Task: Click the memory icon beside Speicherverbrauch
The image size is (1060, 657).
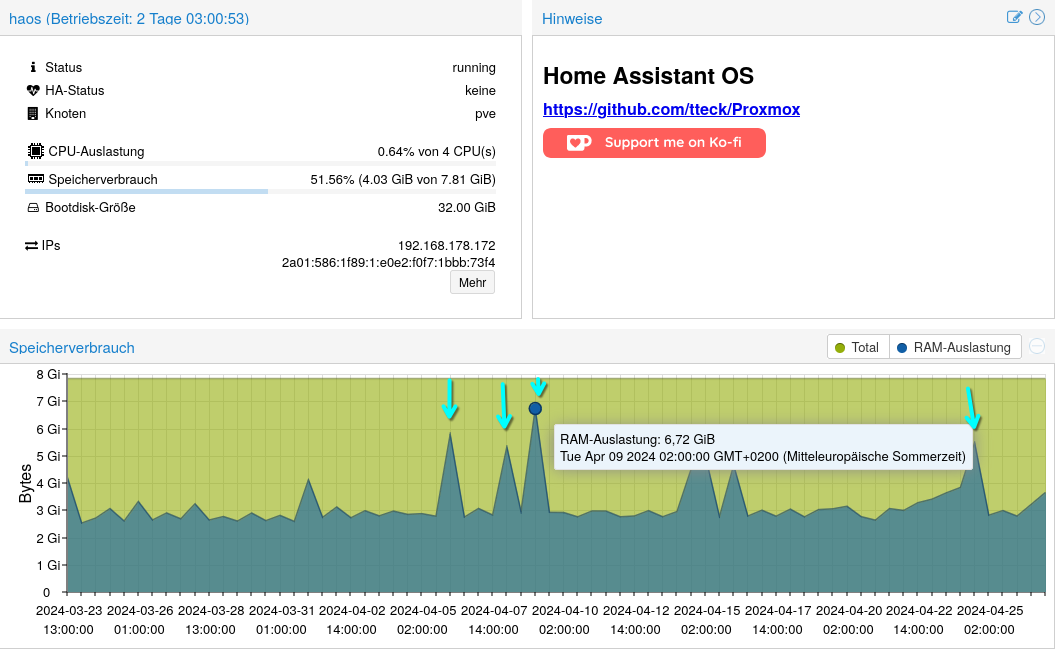Action: pyautogui.click(x=36, y=179)
